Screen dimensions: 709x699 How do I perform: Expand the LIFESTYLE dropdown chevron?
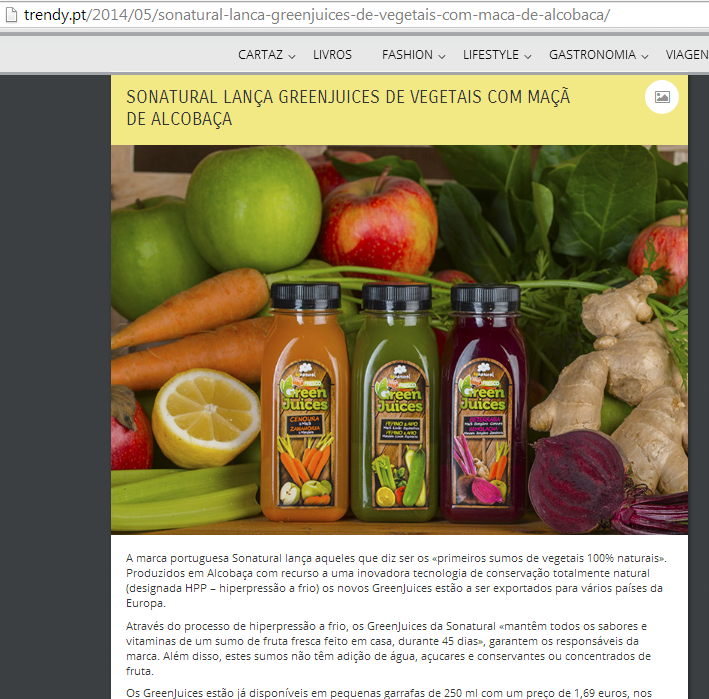(x=528, y=57)
